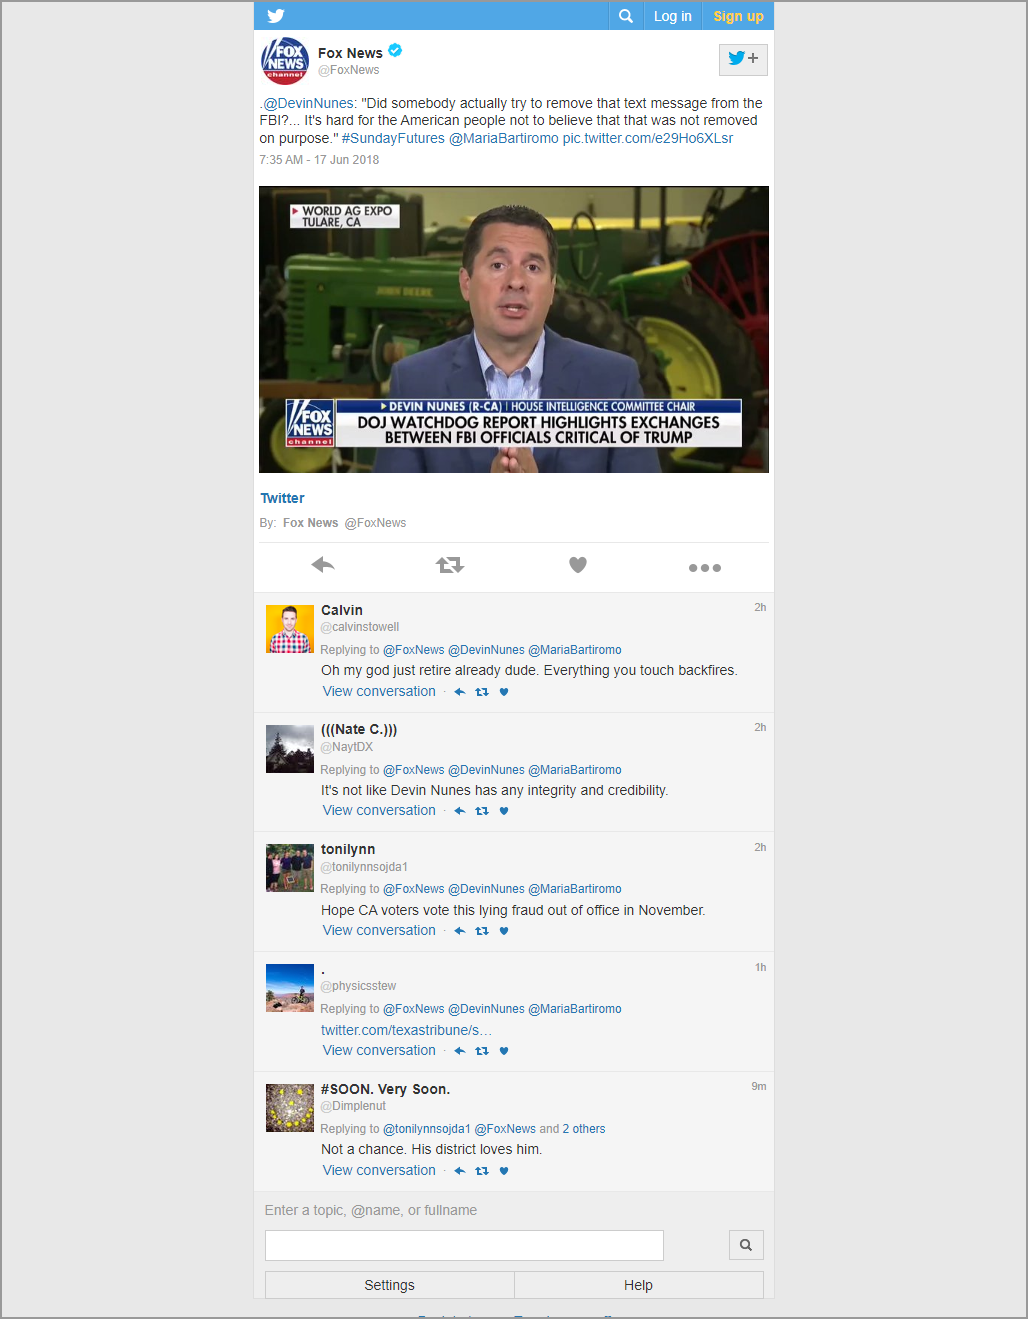The image size is (1028, 1319).
Task: Click Fox News in the 'By:' byline
Action: 310,523
